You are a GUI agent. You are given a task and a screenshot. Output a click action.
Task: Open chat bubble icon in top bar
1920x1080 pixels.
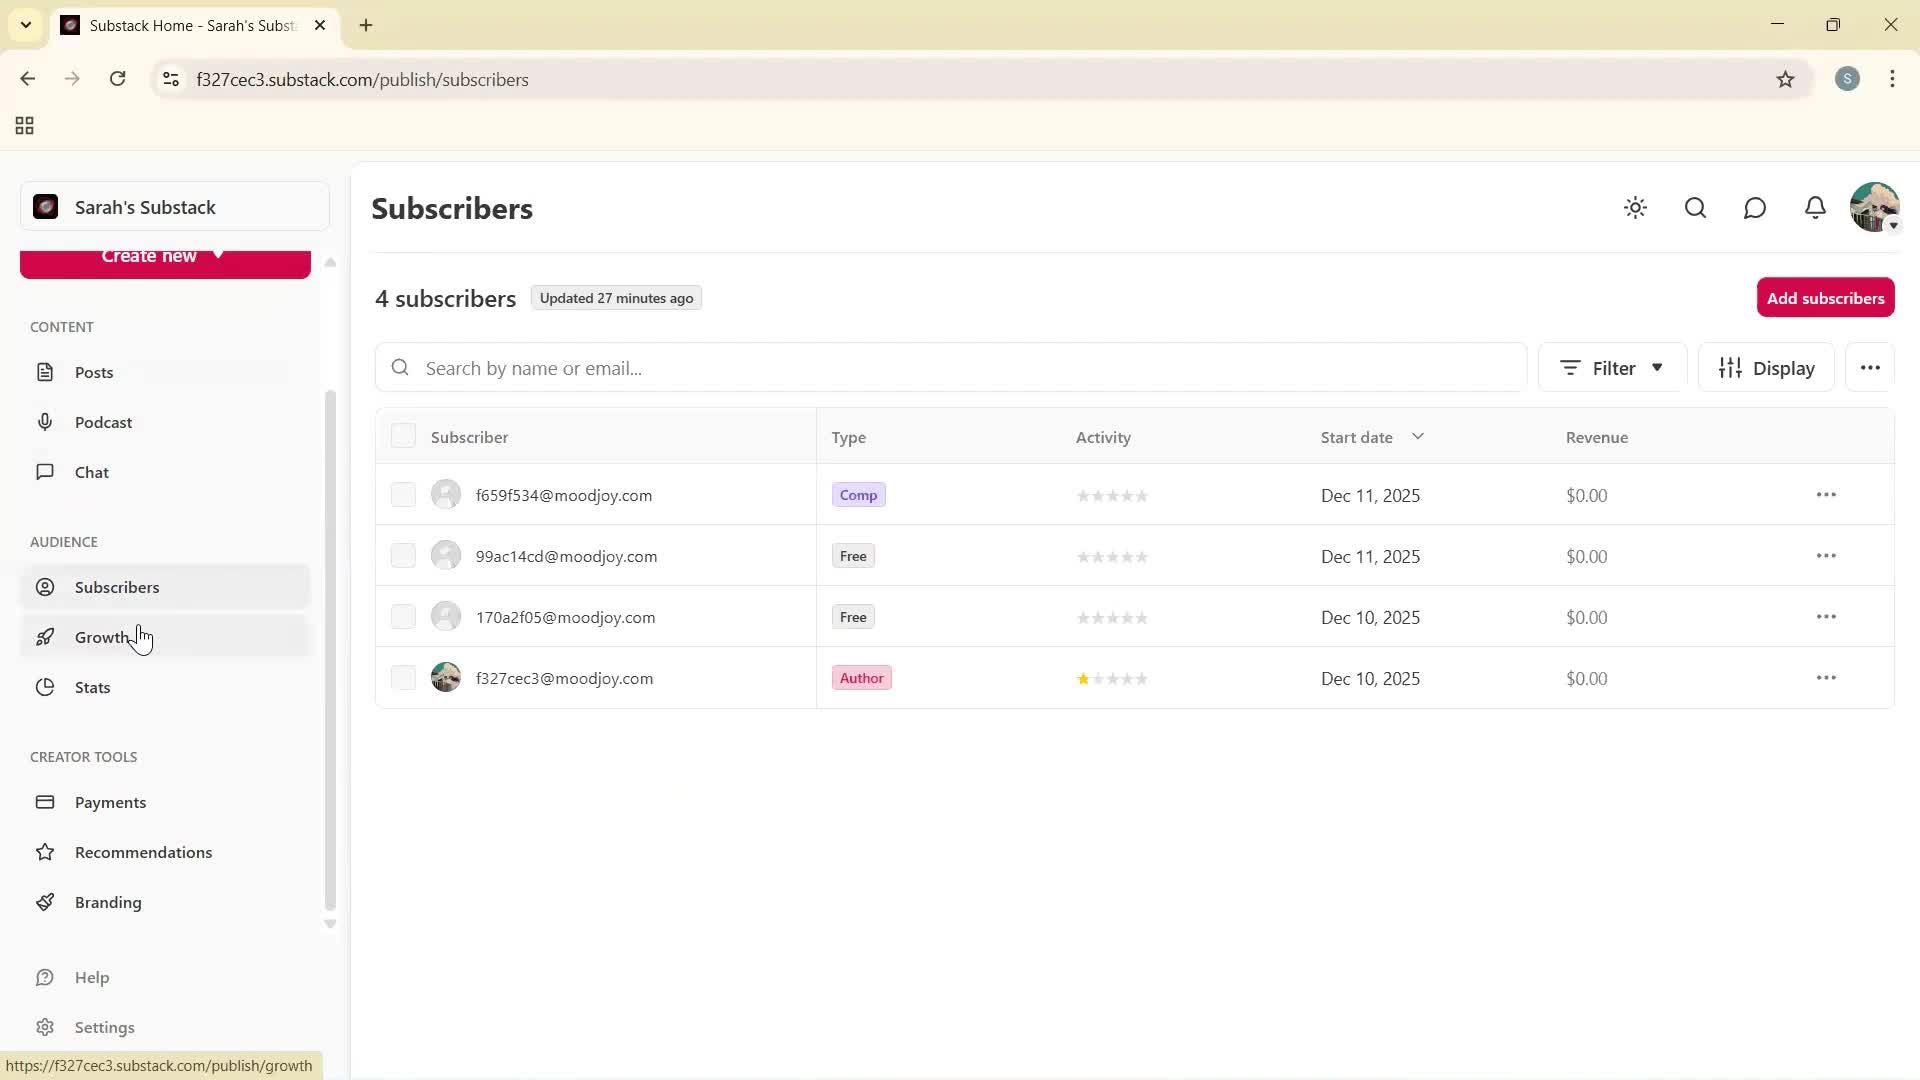(x=1755, y=208)
